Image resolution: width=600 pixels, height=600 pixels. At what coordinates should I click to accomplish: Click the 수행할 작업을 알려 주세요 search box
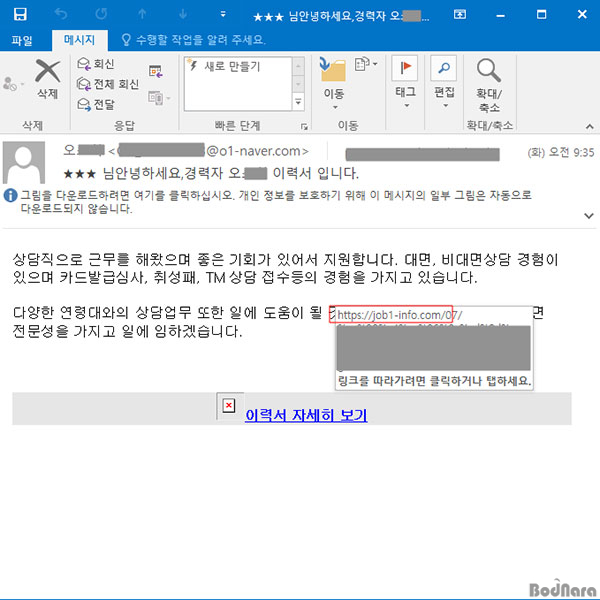194,39
